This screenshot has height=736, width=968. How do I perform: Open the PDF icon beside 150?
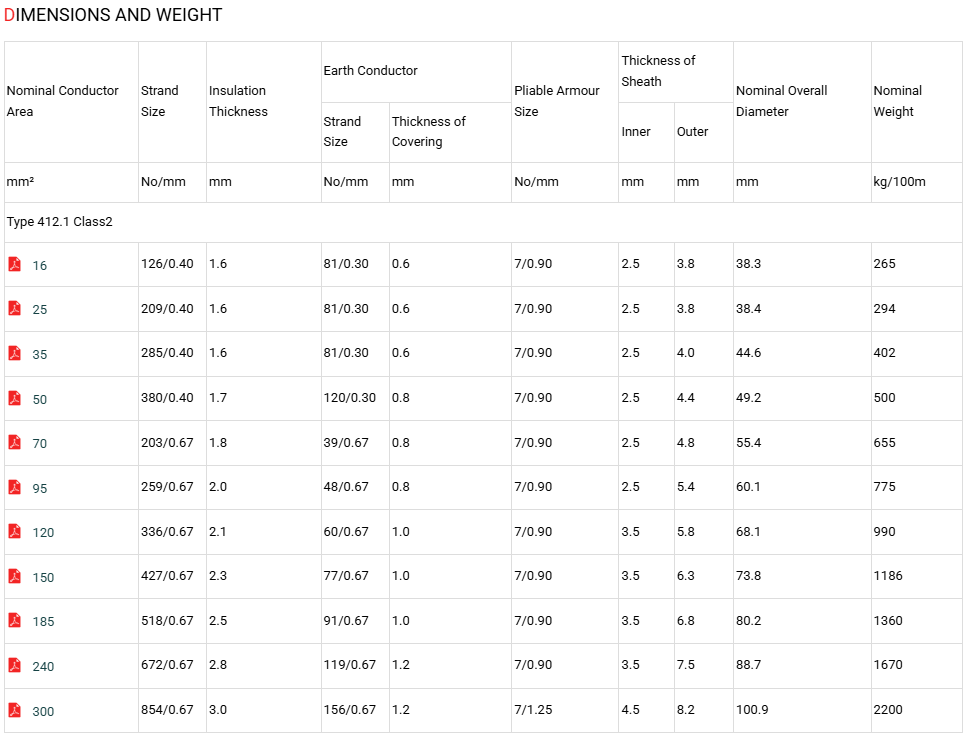pyautogui.click(x=15, y=576)
